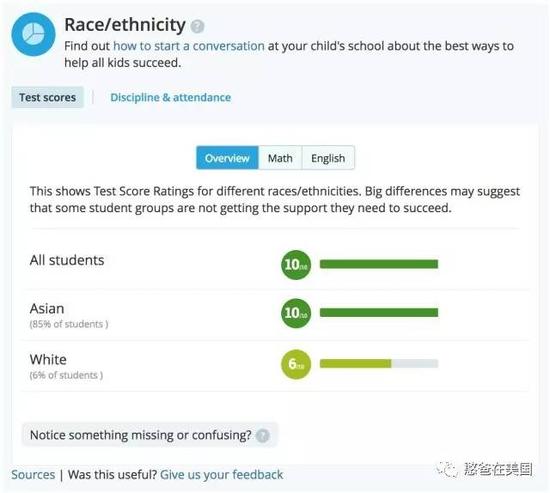550x493 pixels.
Task: Click help icon next to Race/ethnicity heading
Action: [197, 26]
